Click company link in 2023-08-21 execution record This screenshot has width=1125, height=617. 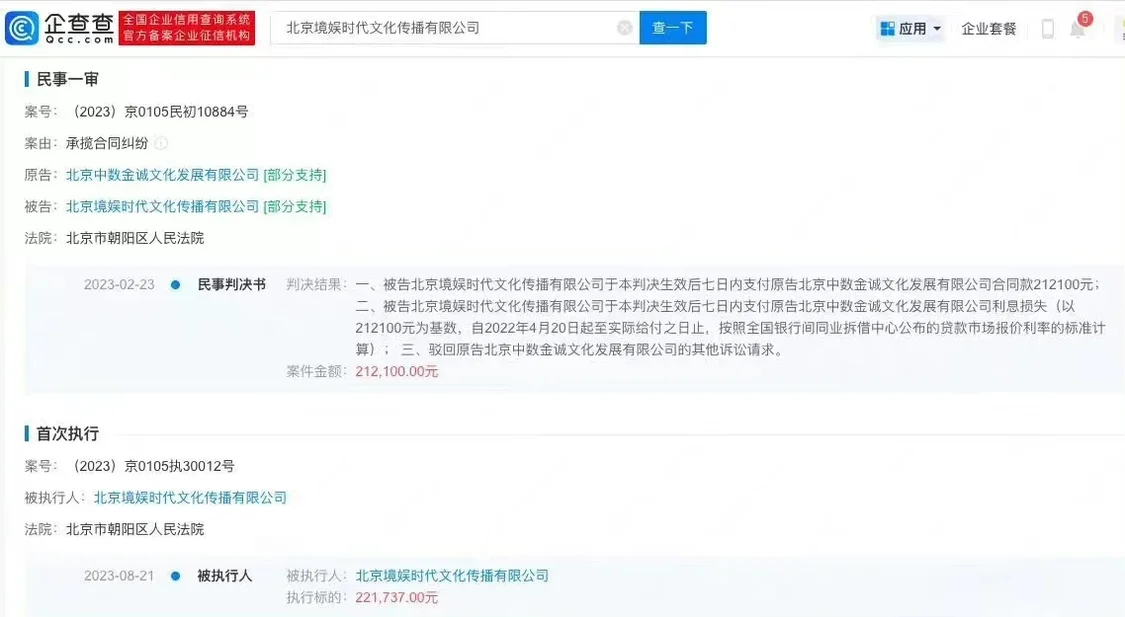[452, 575]
